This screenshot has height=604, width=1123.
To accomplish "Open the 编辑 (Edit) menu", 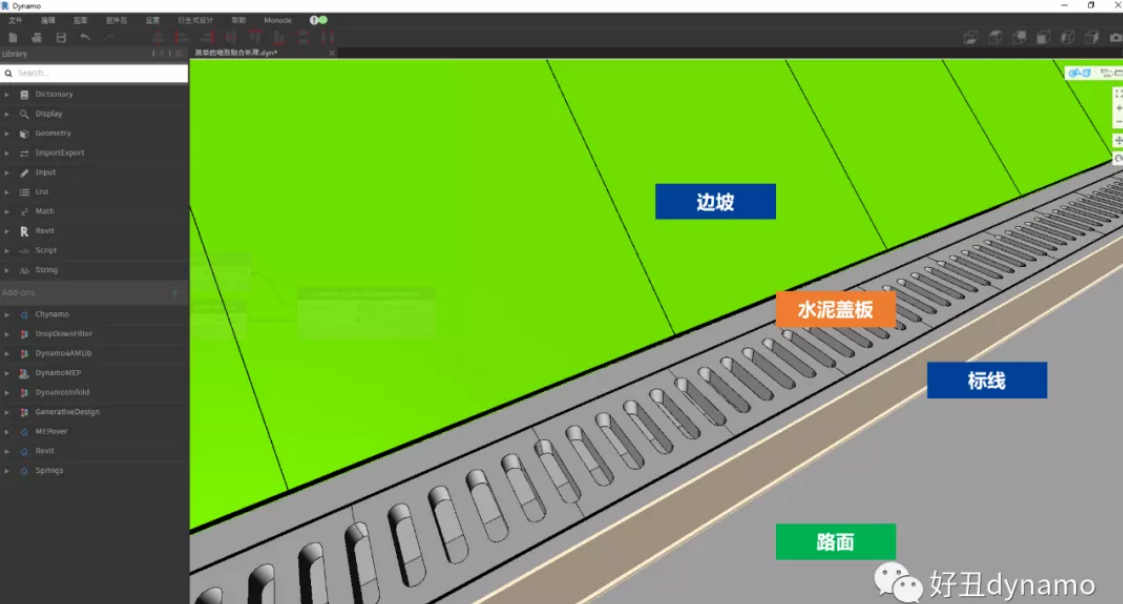I will (x=48, y=20).
